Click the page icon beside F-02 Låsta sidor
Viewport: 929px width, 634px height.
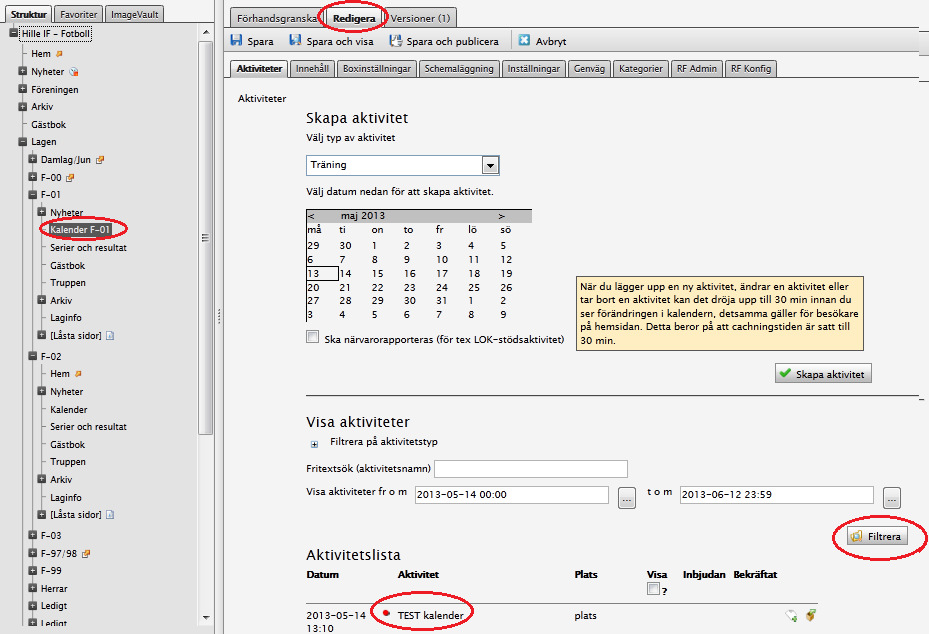click(110, 514)
